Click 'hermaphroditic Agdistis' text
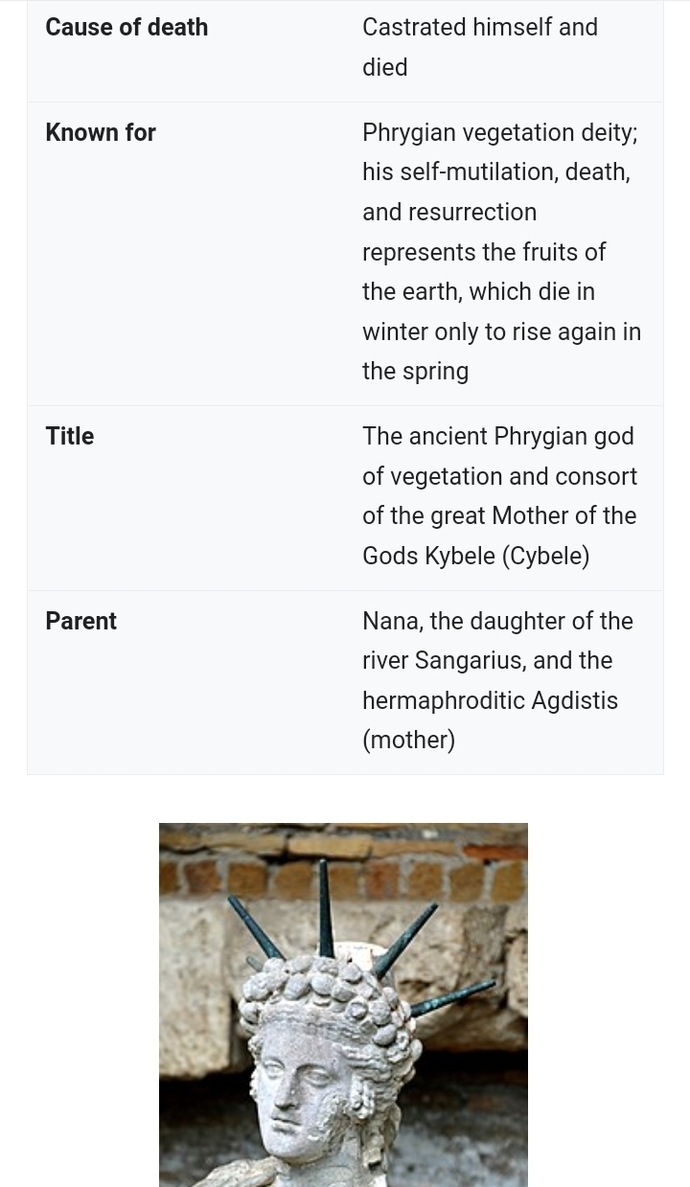Image resolution: width=690 pixels, height=1187 pixels. click(490, 700)
